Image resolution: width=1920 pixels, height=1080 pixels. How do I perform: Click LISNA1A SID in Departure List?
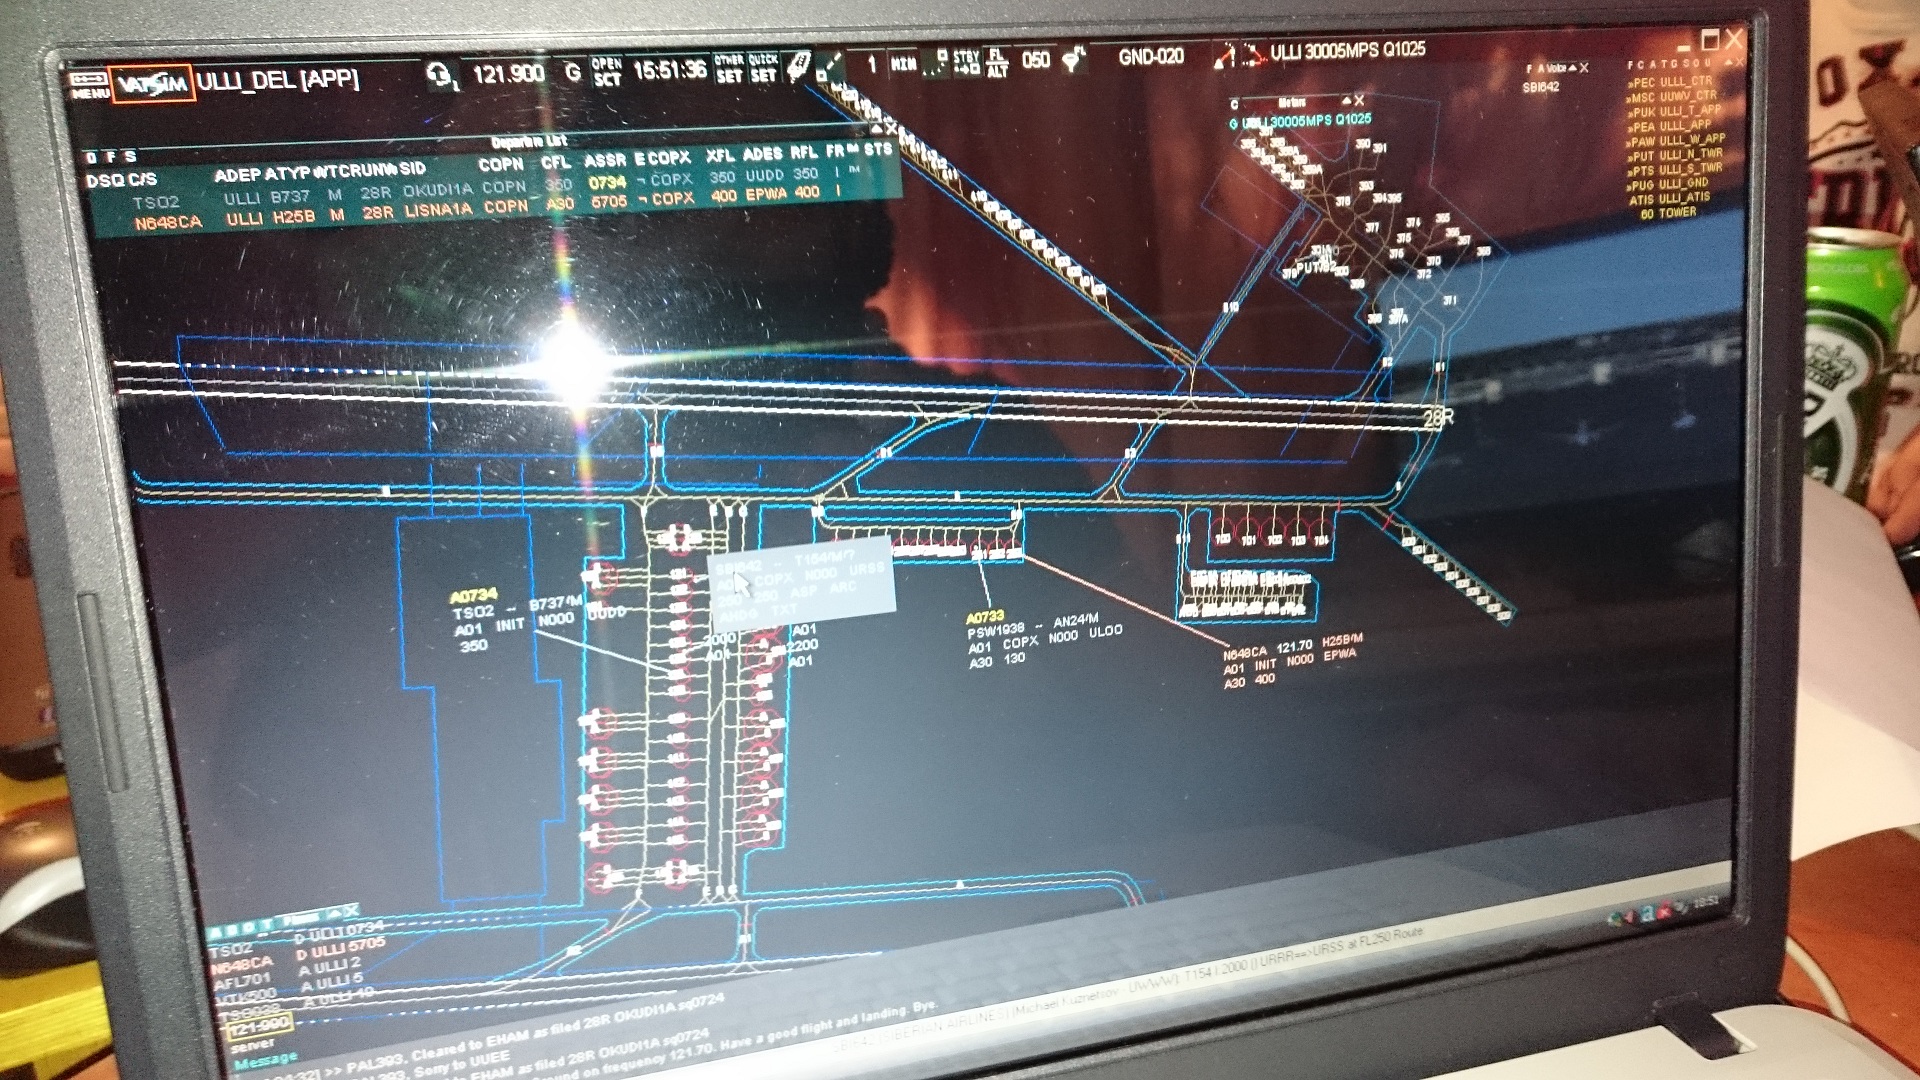(437, 210)
